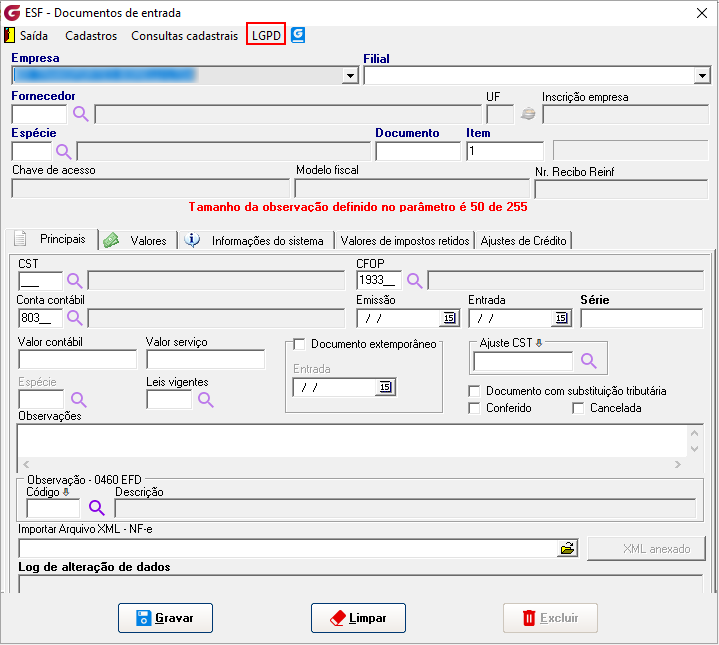Click the Leis vigentes input field

pos(169,400)
